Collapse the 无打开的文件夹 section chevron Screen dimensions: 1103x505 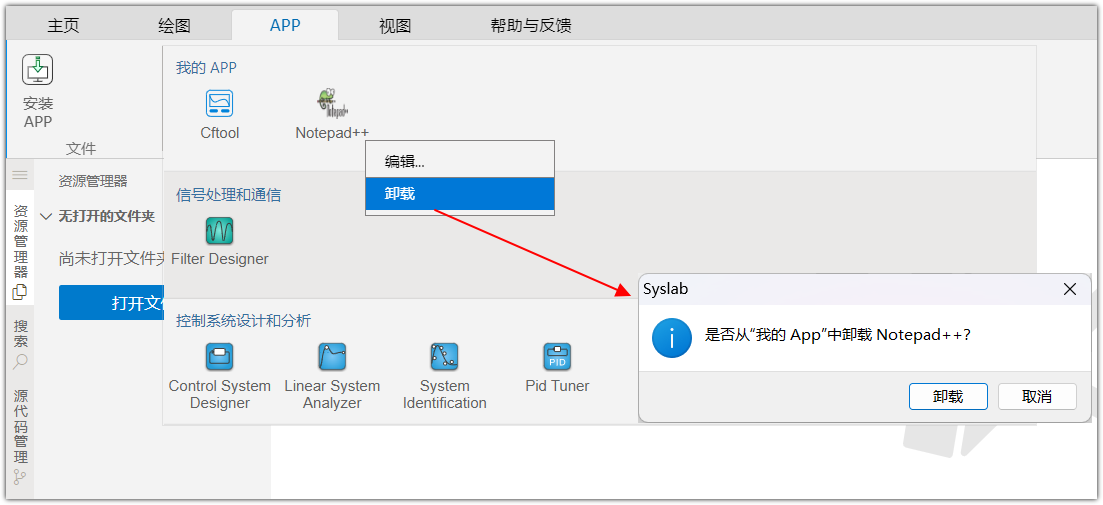pos(46,217)
